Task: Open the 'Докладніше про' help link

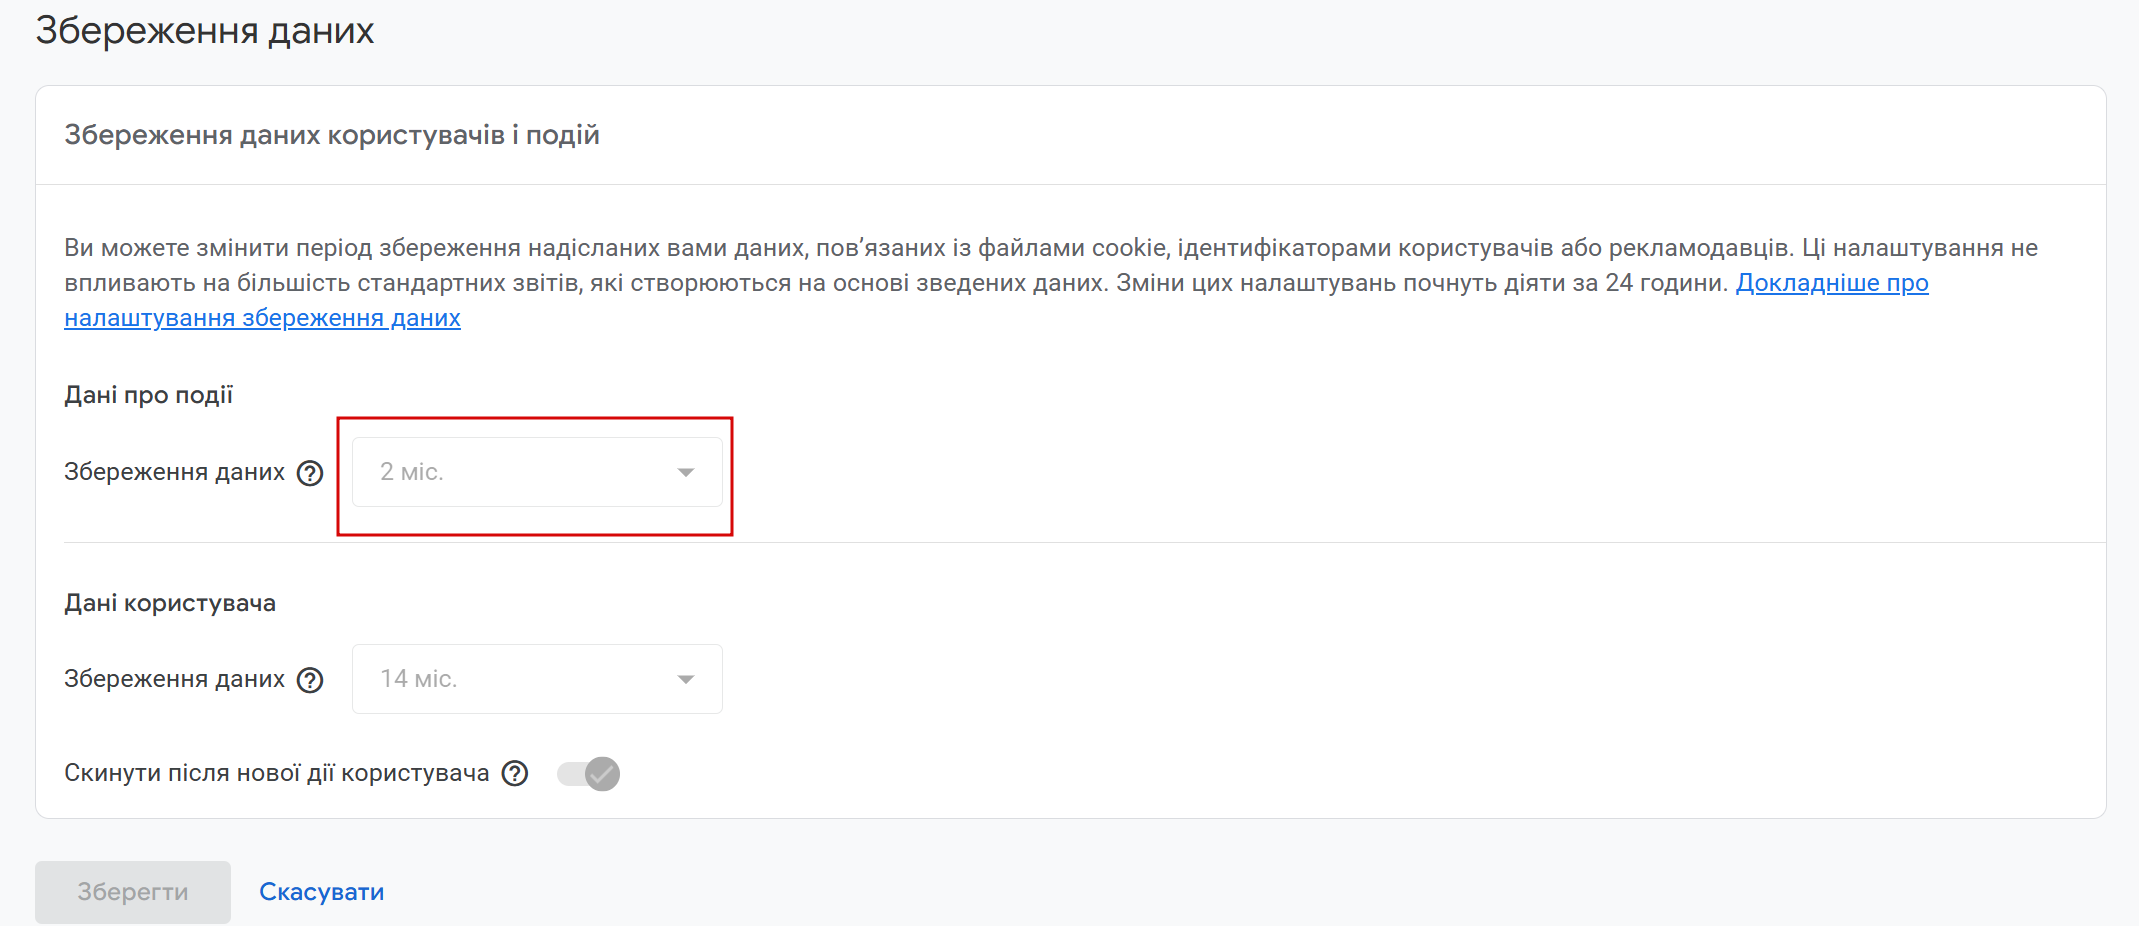Action: click(1832, 283)
